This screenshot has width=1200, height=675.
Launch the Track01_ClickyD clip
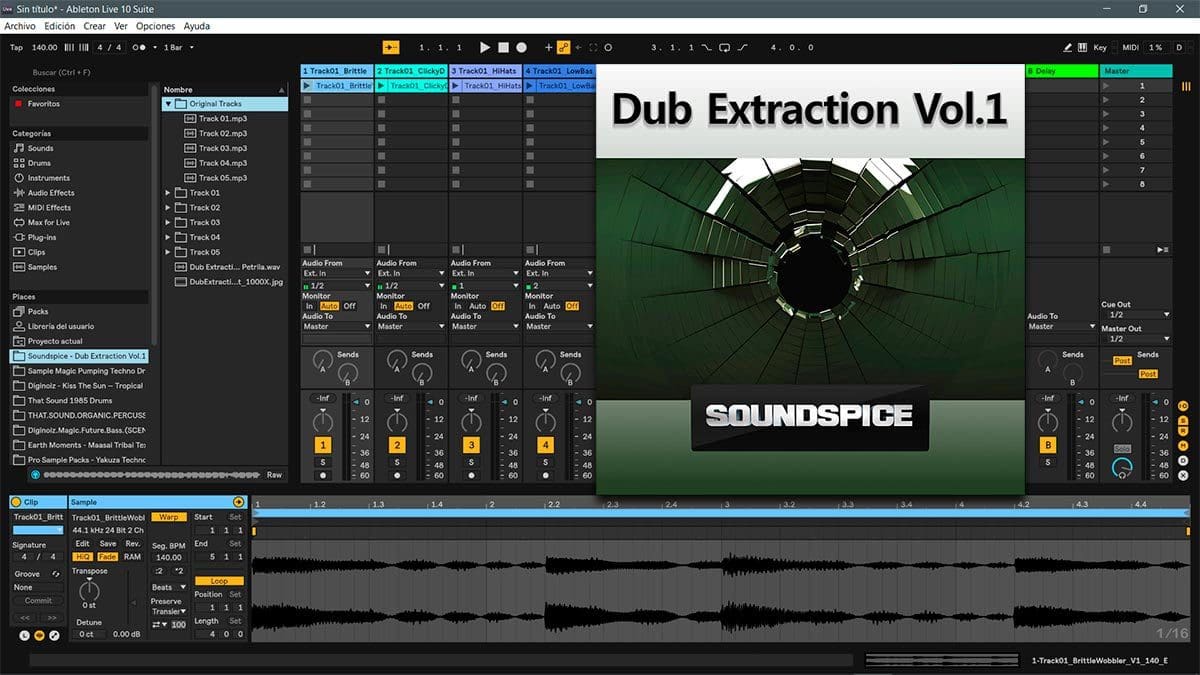[382, 86]
